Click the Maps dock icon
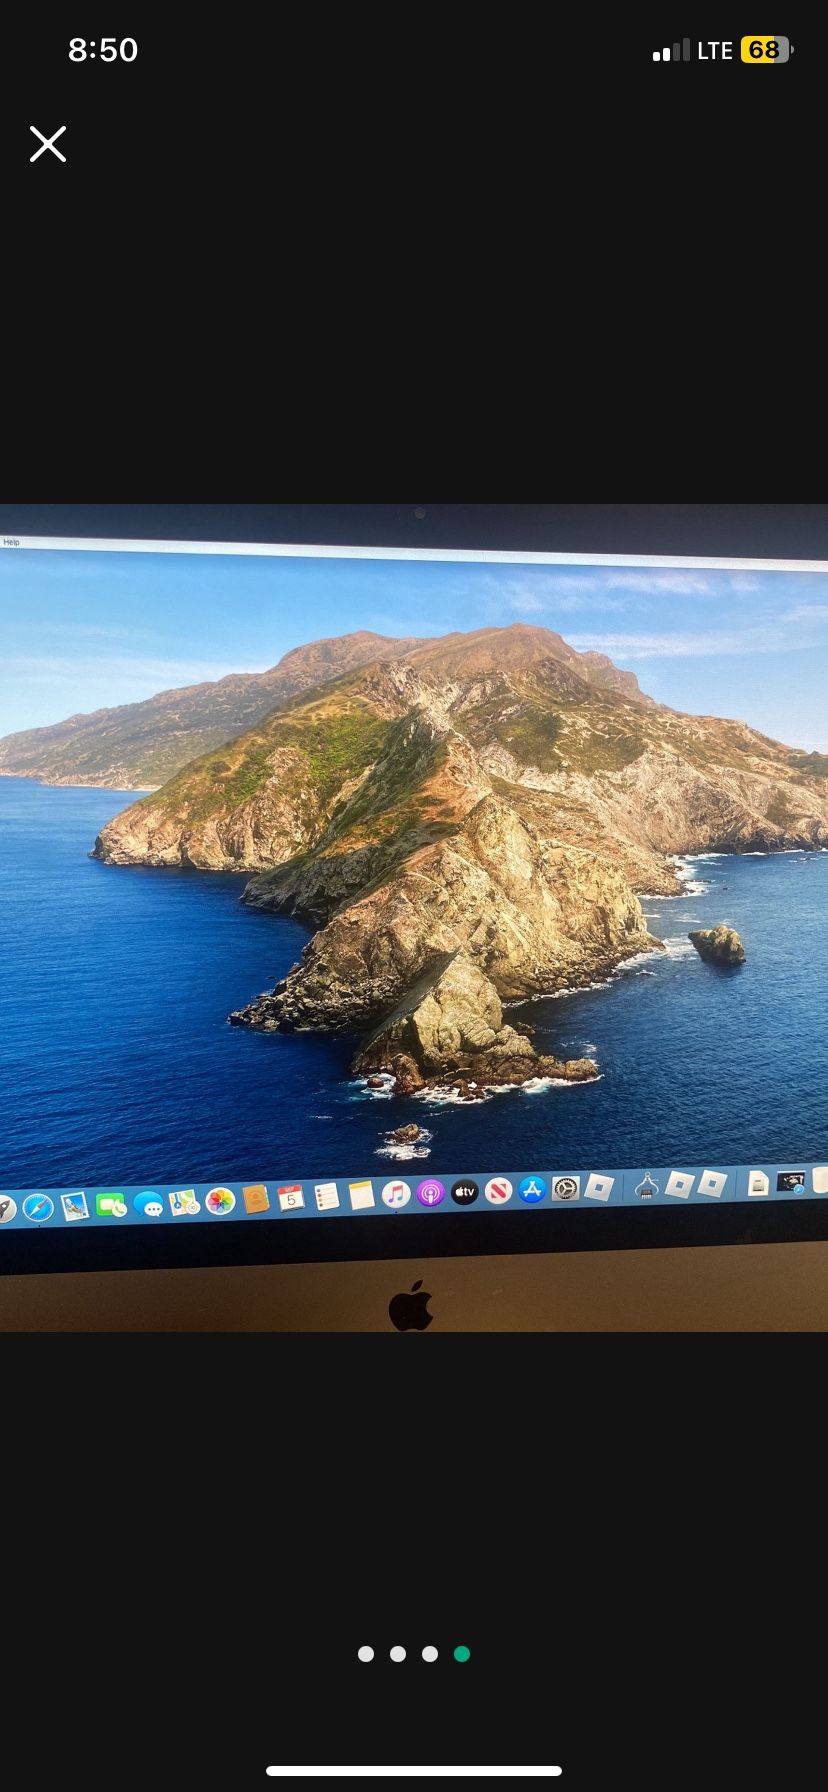The image size is (828, 1792). [184, 1203]
